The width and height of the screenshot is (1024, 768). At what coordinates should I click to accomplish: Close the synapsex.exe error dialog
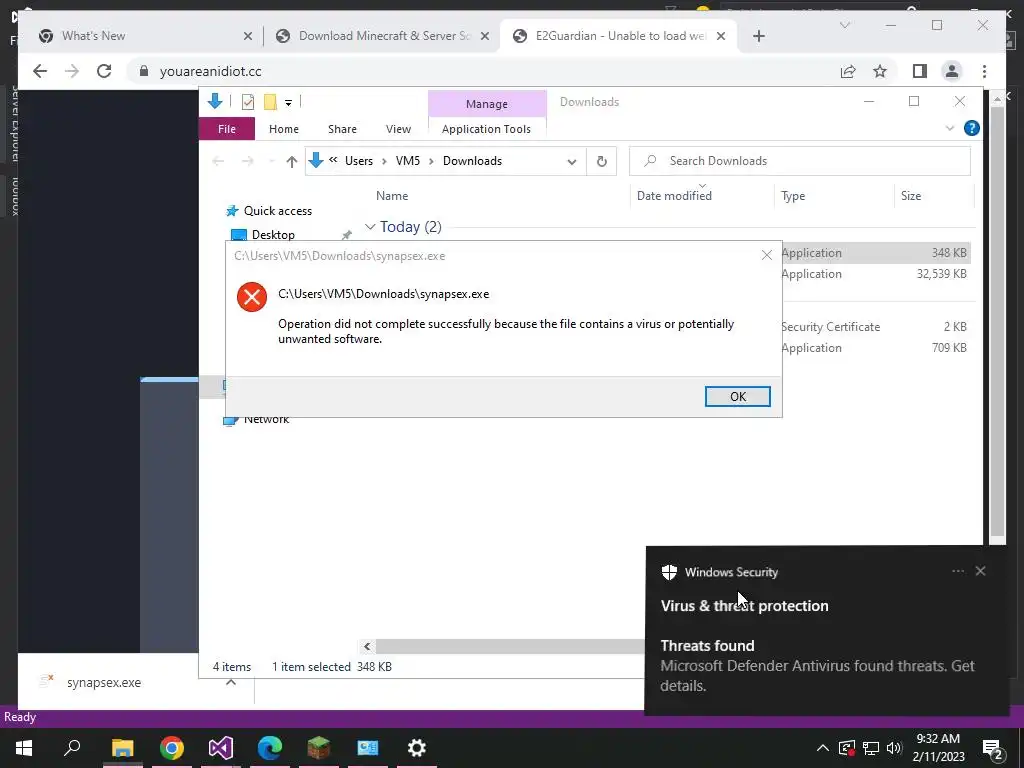click(x=767, y=255)
